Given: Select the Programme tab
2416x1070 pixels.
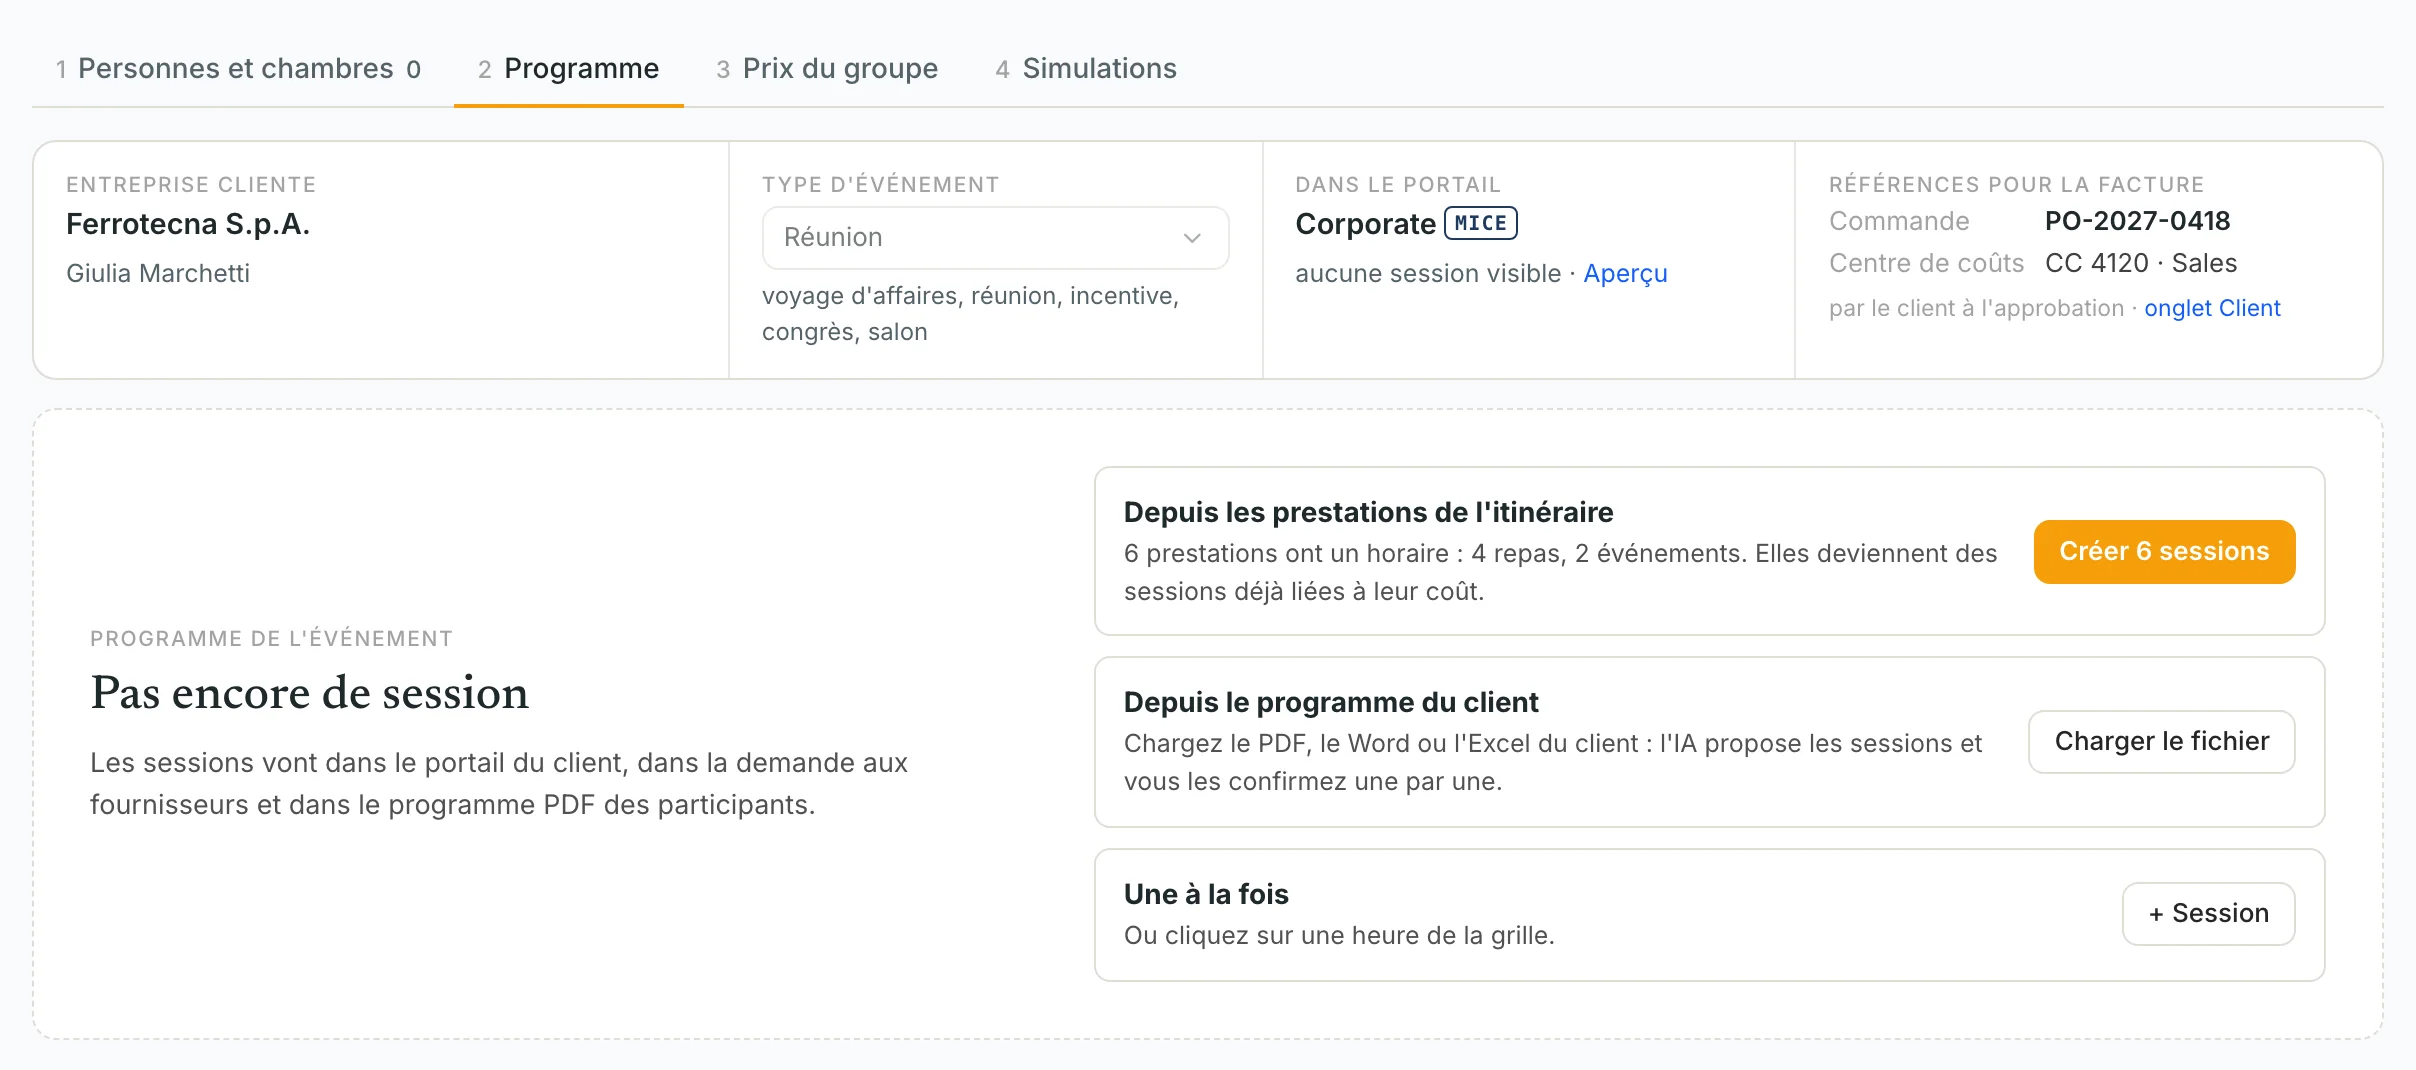Looking at the screenshot, I should [x=568, y=68].
